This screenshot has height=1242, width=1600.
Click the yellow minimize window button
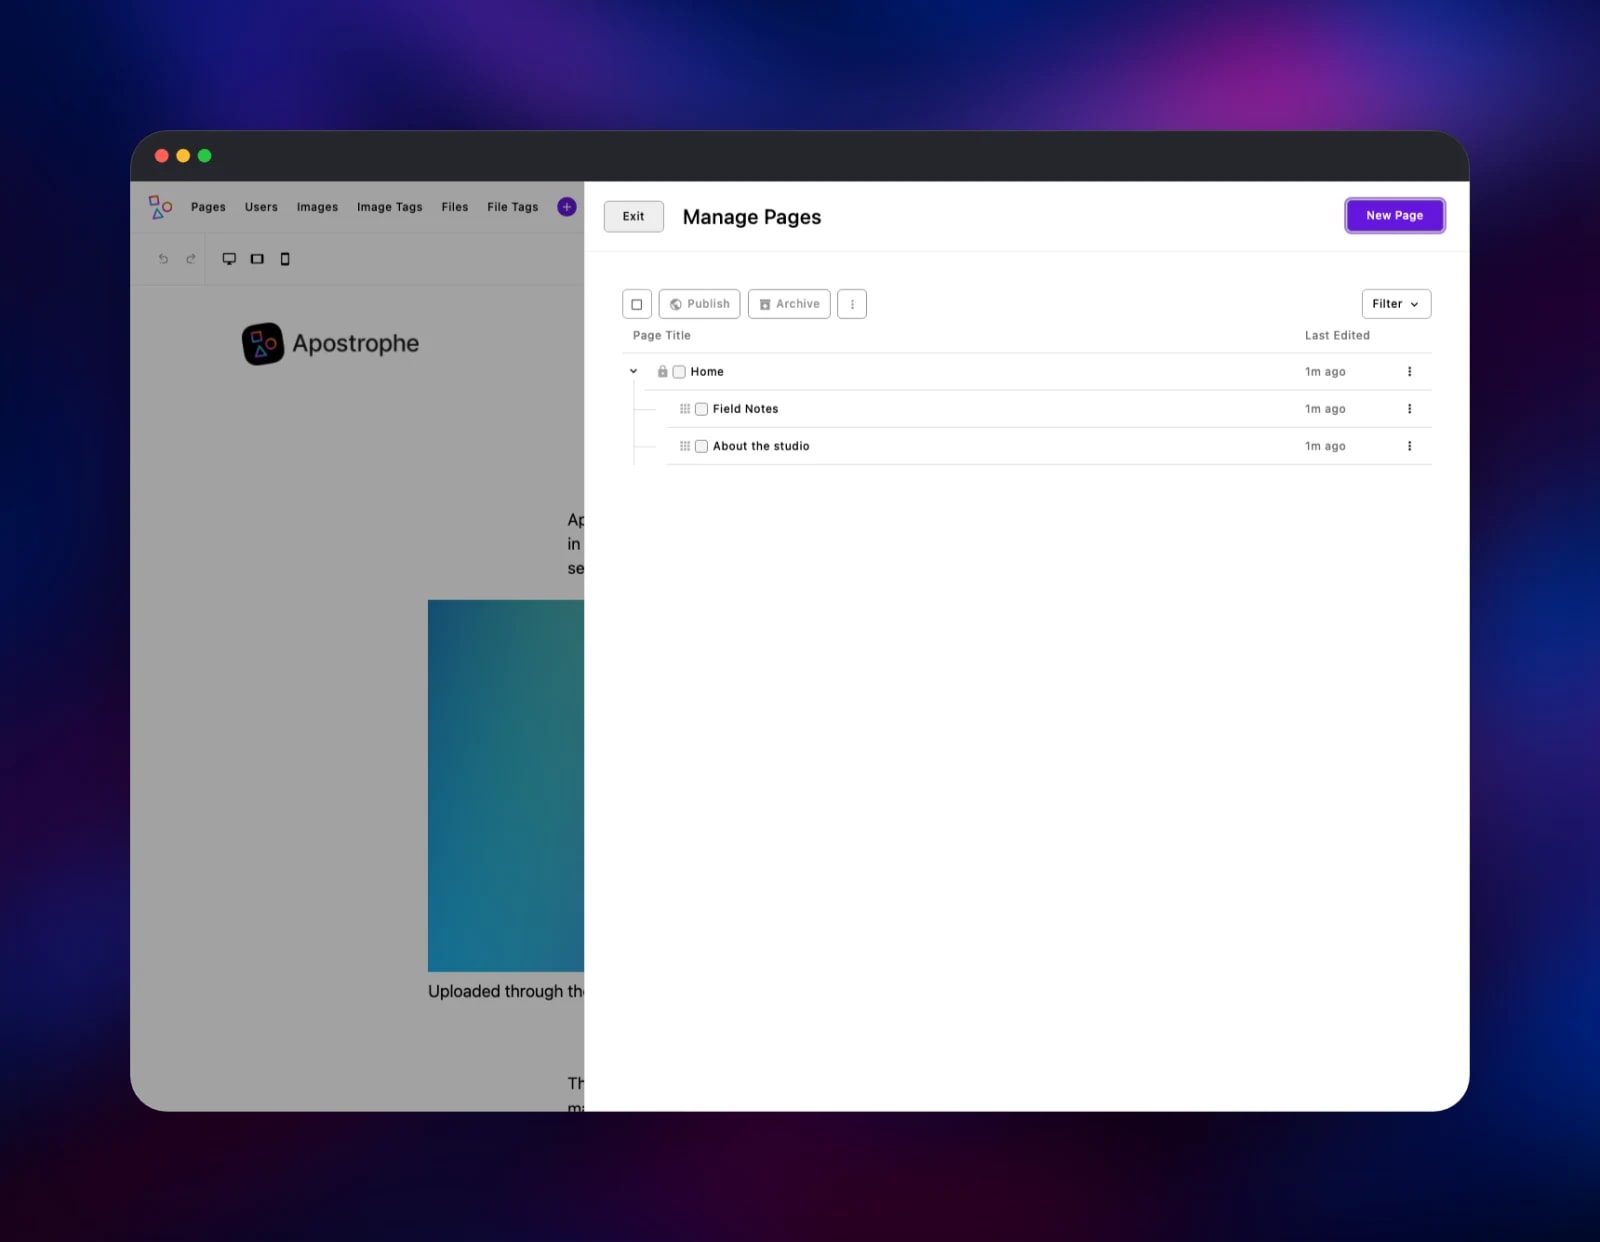[183, 156]
